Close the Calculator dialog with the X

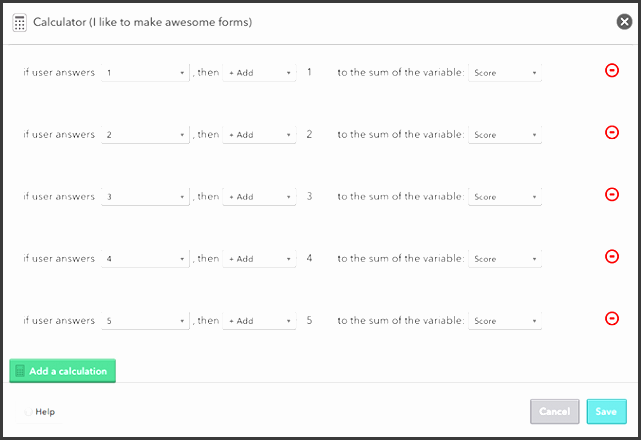pos(624,22)
